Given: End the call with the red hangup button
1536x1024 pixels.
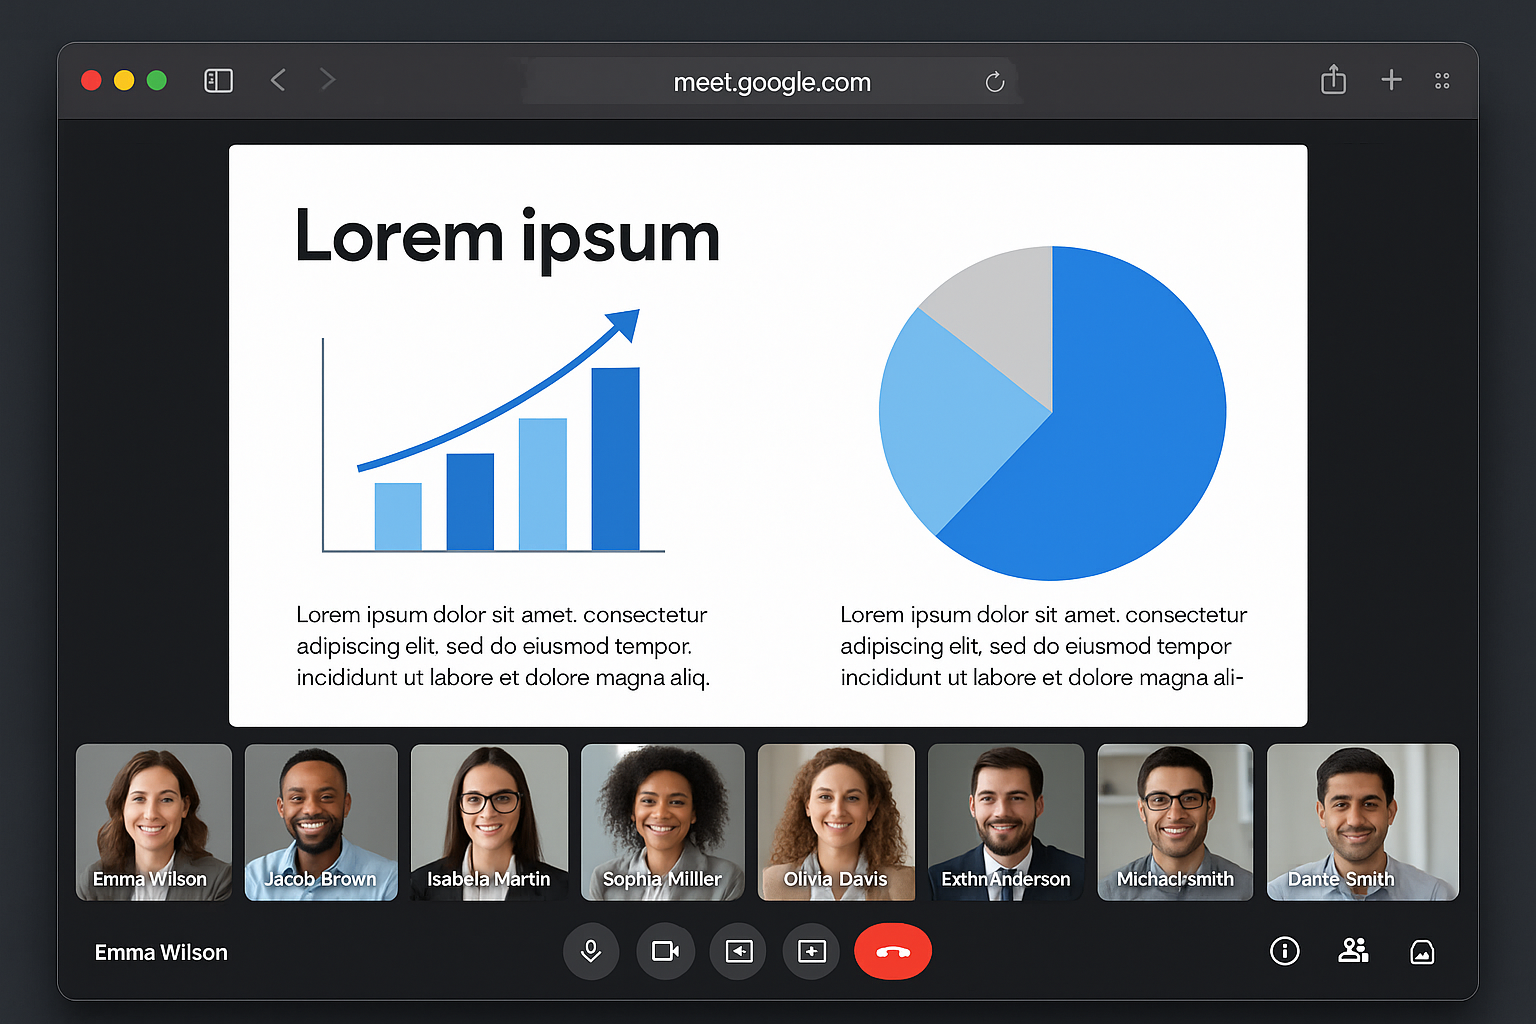Looking at the screenshot, I should tap(892, 951).
